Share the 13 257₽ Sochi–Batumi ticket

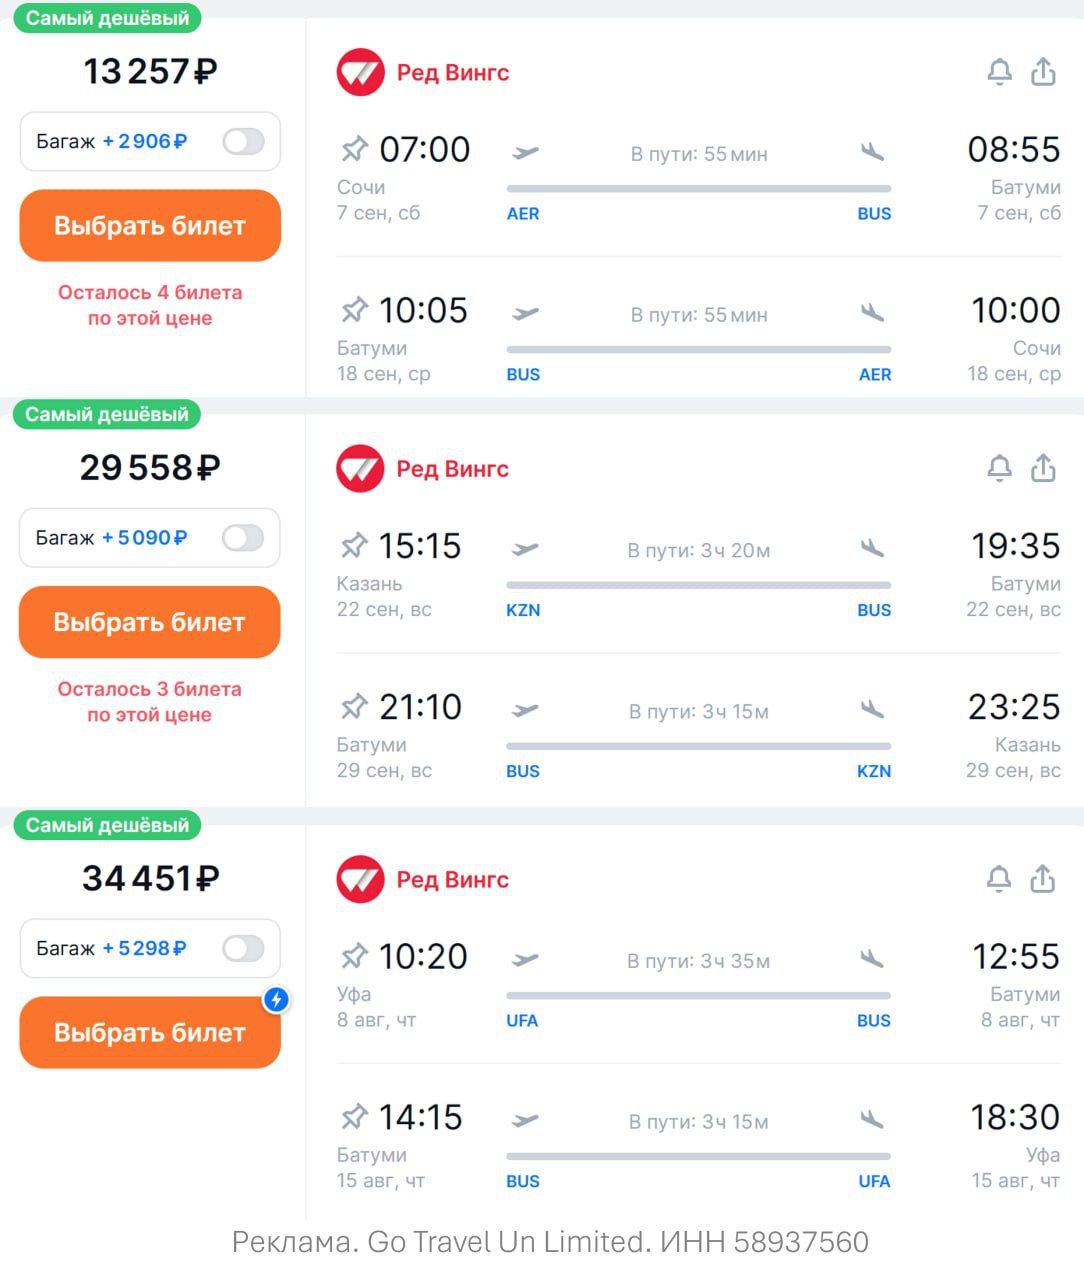(x=1043, y=72)
